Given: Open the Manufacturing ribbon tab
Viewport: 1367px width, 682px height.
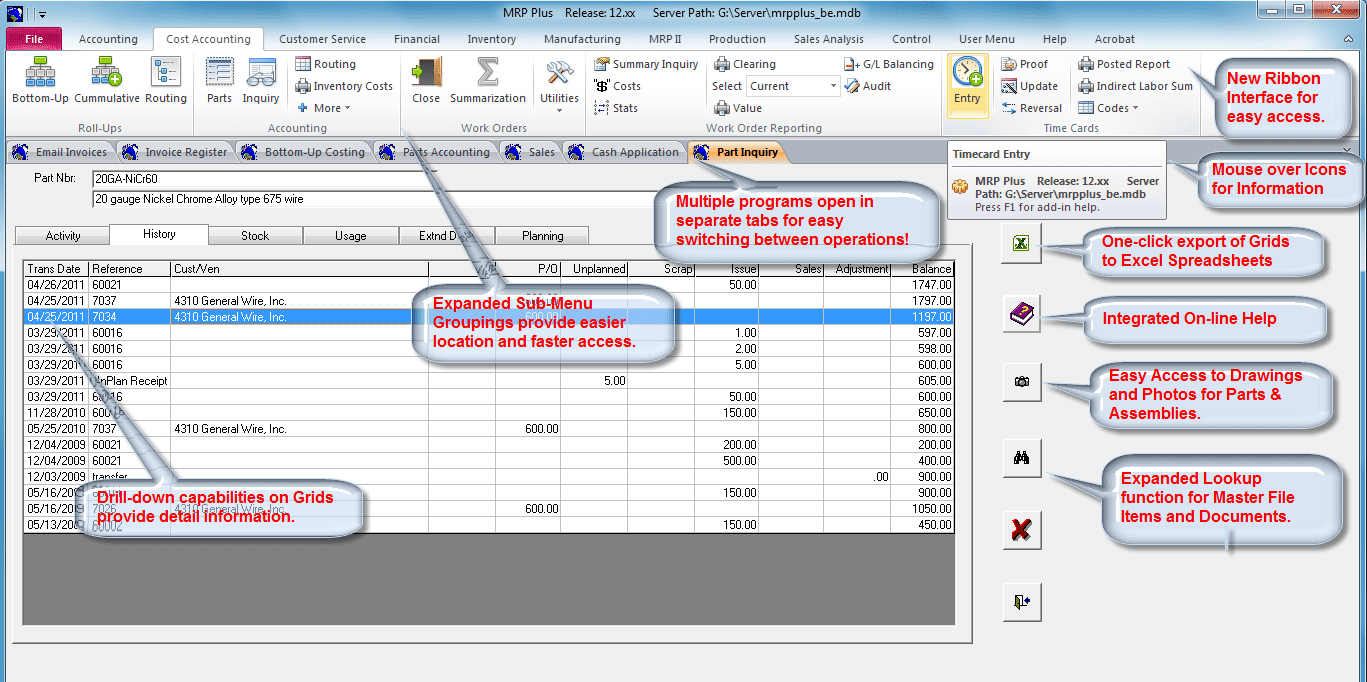Looking at the screenshot, I should [x=582, y=39].
